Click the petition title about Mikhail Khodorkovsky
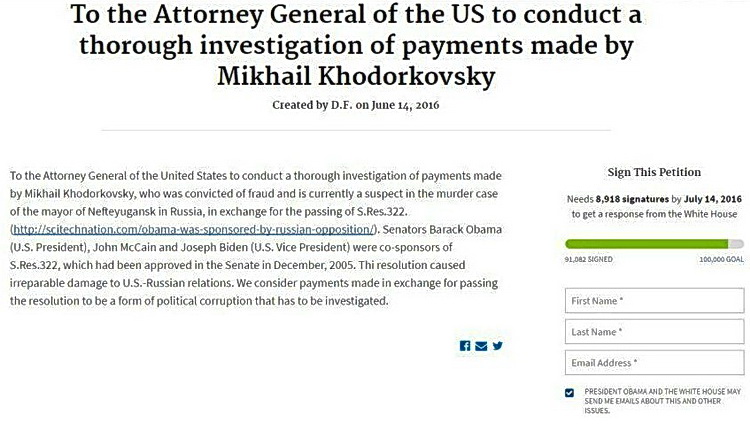 pos(356,45)
